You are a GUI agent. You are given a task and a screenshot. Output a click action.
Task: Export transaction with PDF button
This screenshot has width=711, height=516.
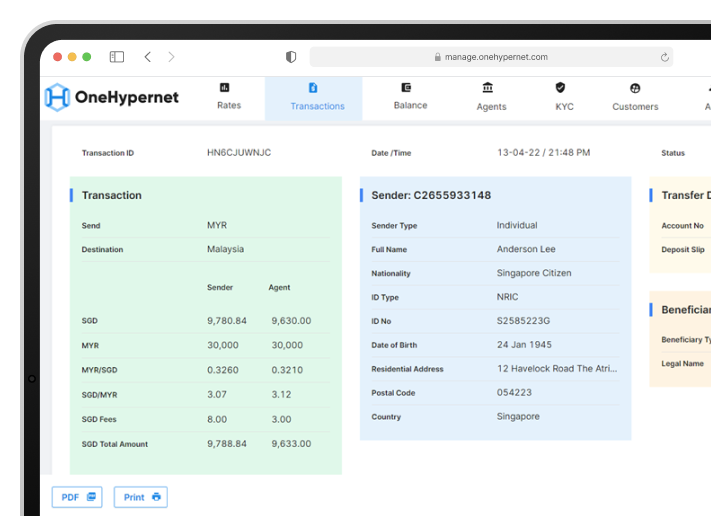[77, 497]
